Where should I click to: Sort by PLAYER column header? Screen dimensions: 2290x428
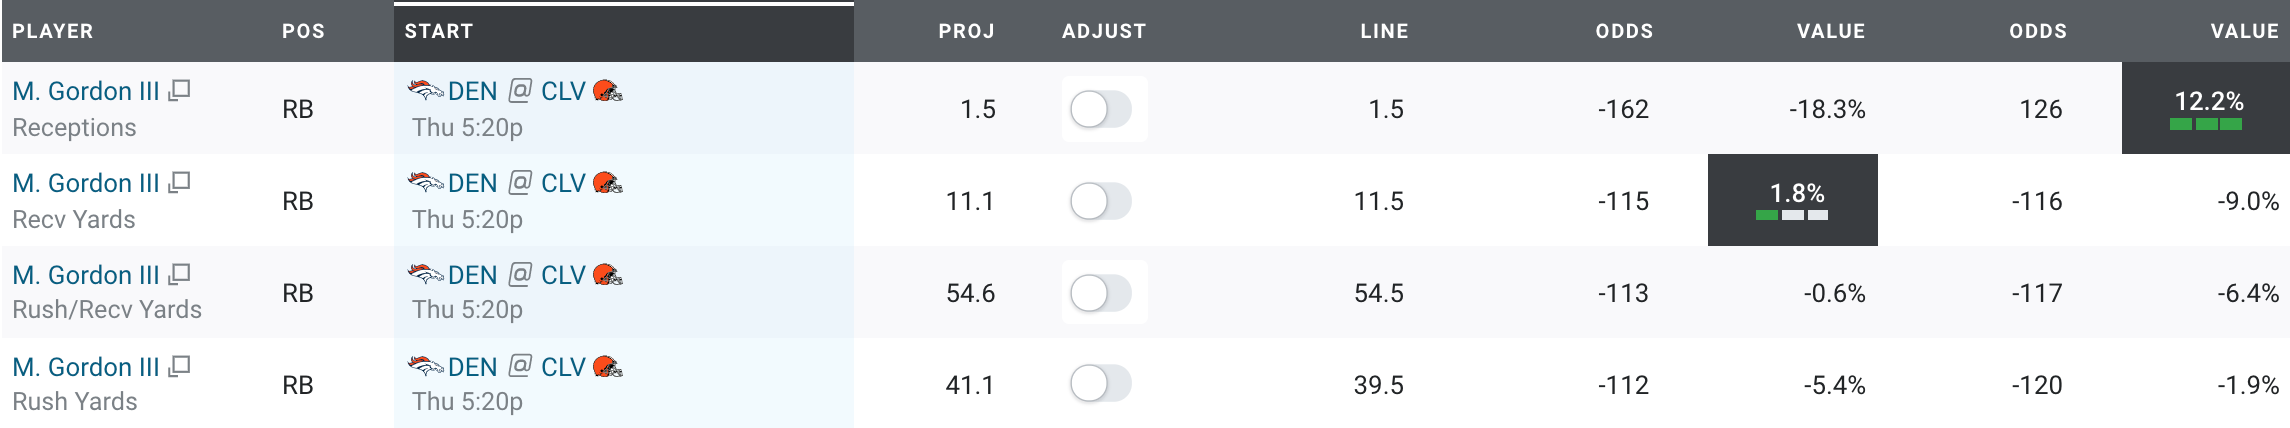(x=53, y=31)
